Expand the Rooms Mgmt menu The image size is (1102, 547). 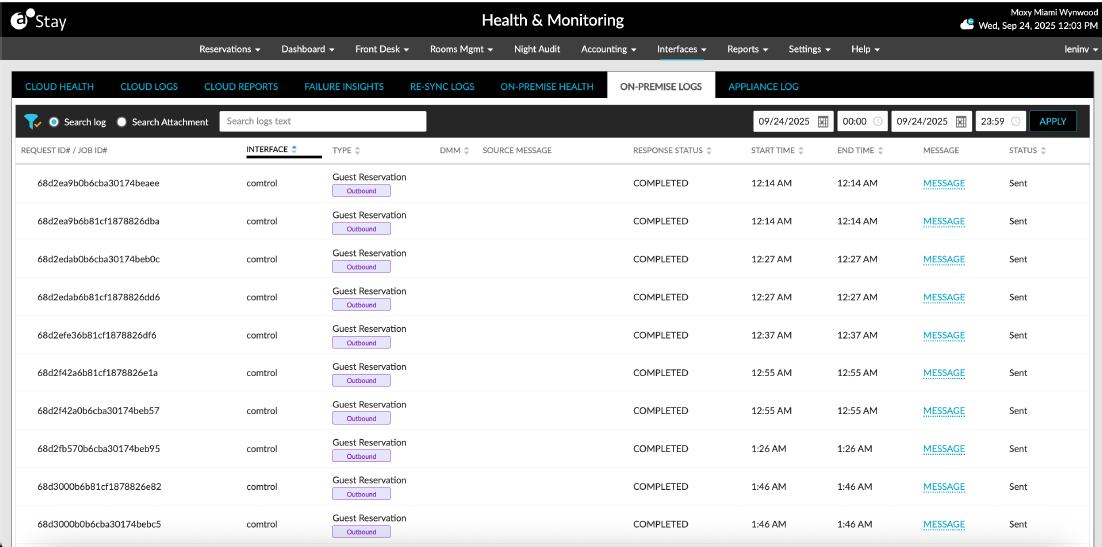point(464,49)
